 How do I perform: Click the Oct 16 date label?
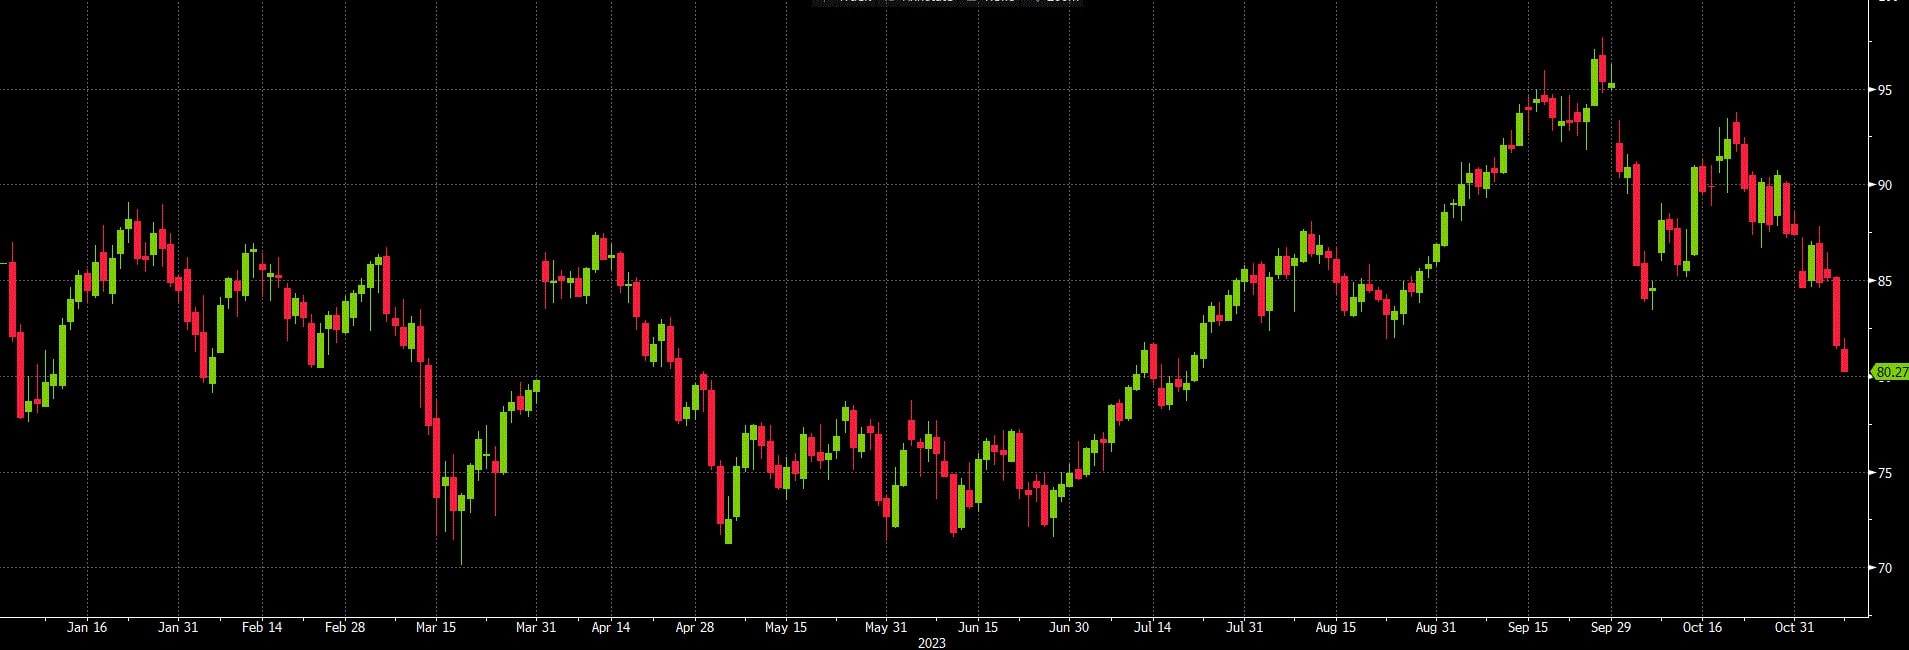(1703, 627)
